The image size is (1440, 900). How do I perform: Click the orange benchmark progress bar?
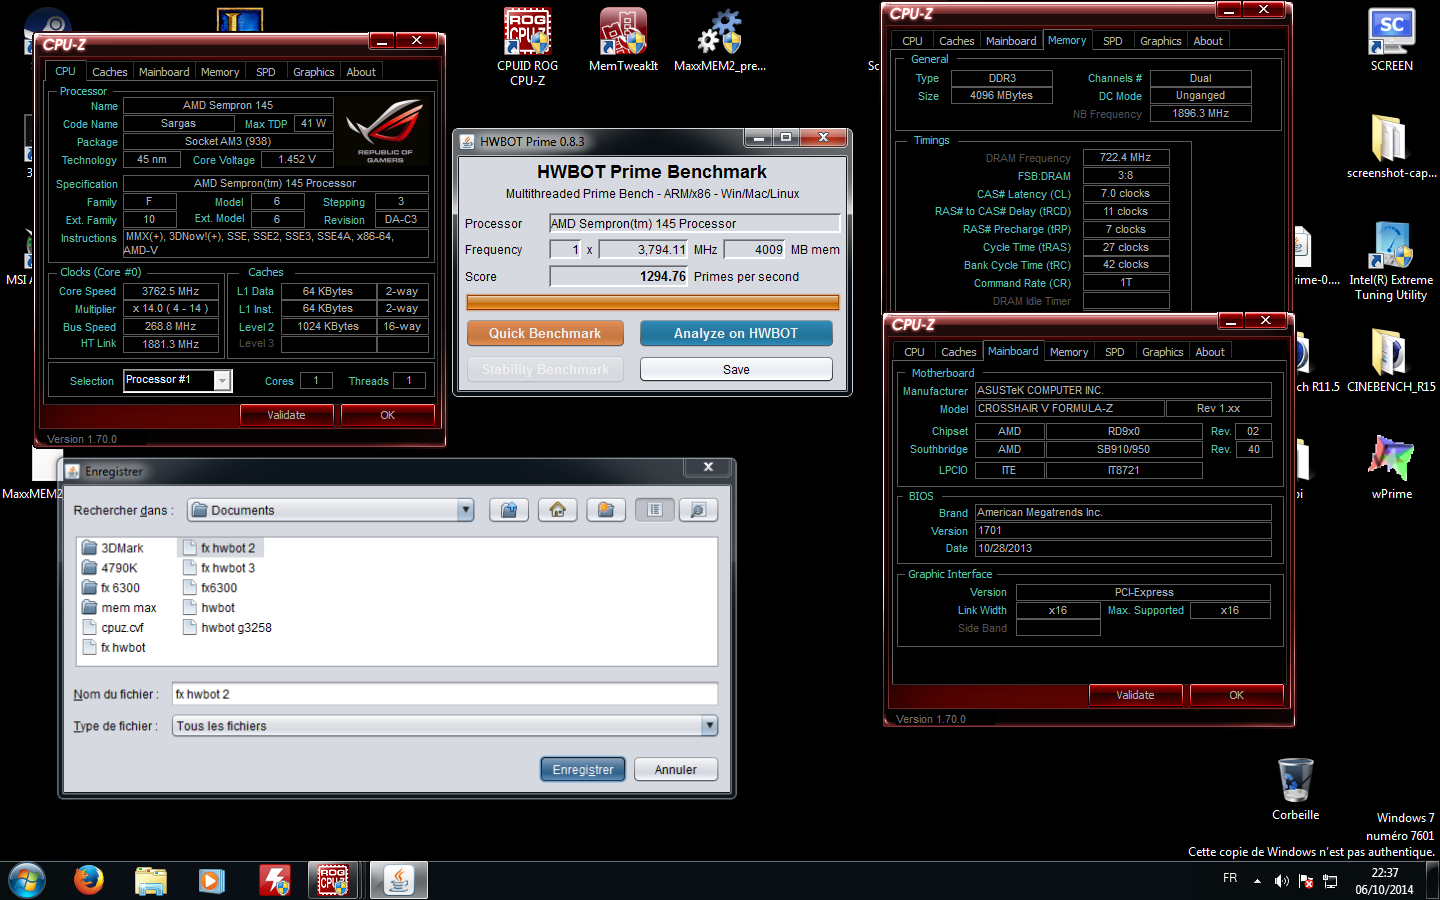[653, 303]
